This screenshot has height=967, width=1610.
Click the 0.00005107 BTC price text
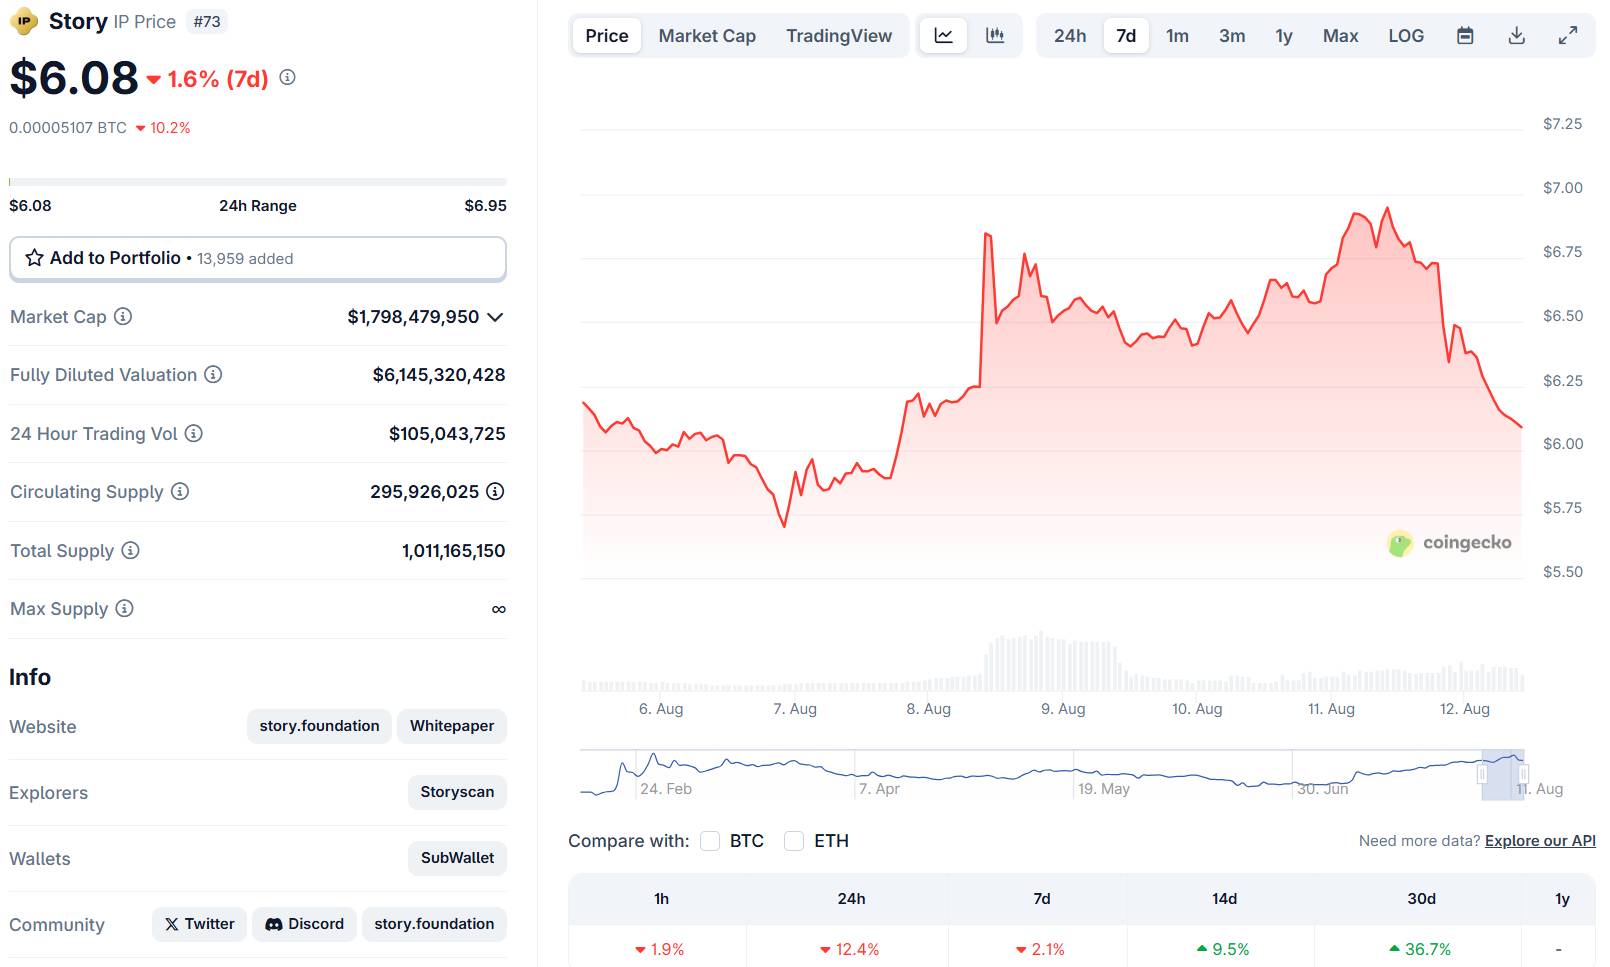coord(68,128)
